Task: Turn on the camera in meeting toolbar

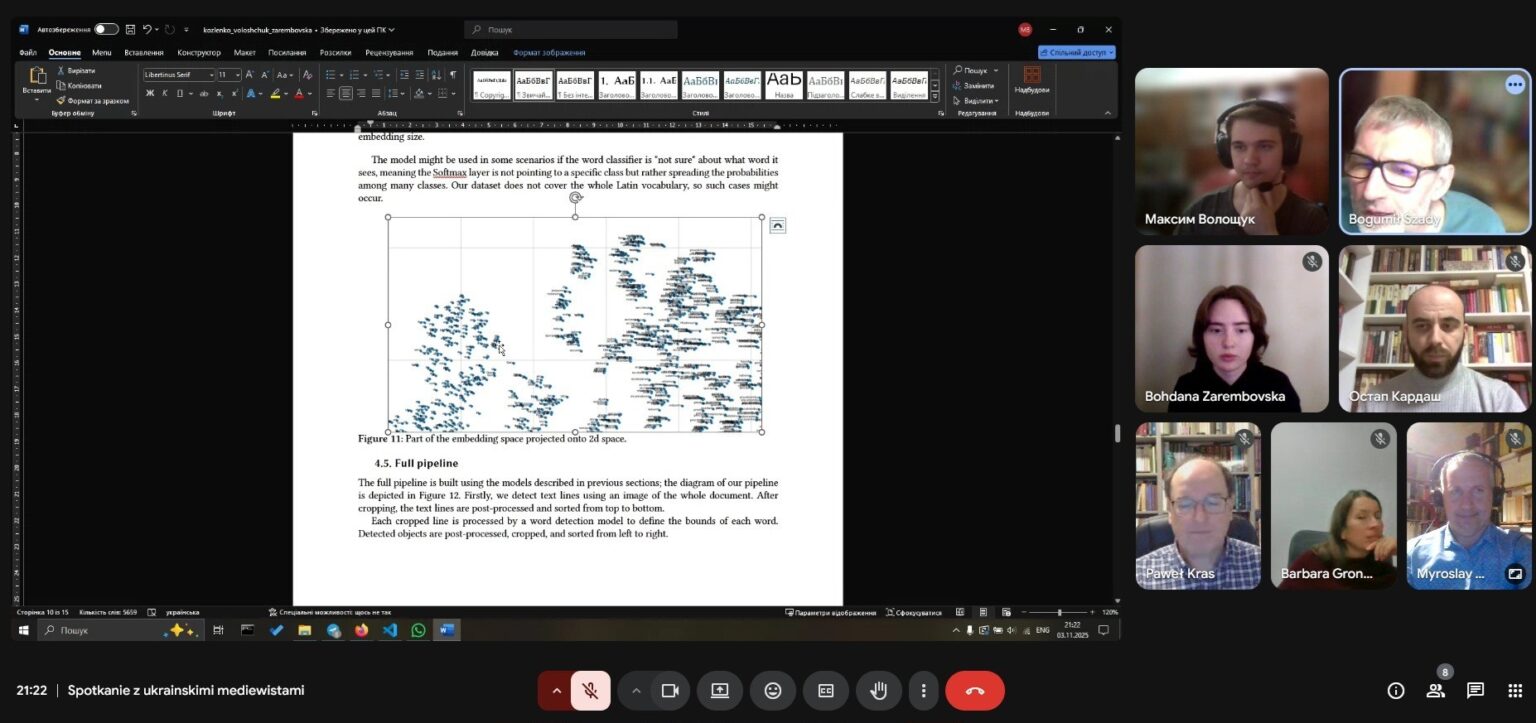Action: [670, 690]
